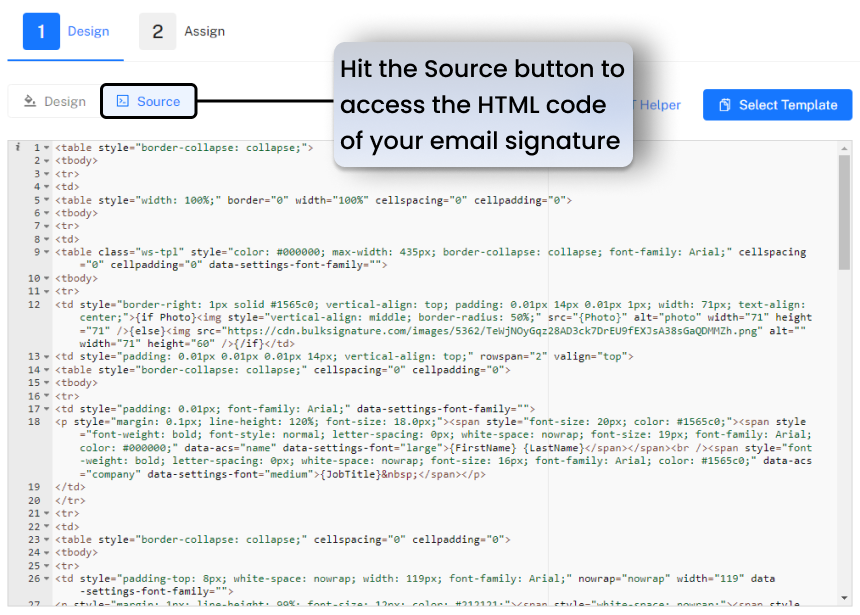Click line number 20 in the gutter
860x615 pixels.
point(34,500)
